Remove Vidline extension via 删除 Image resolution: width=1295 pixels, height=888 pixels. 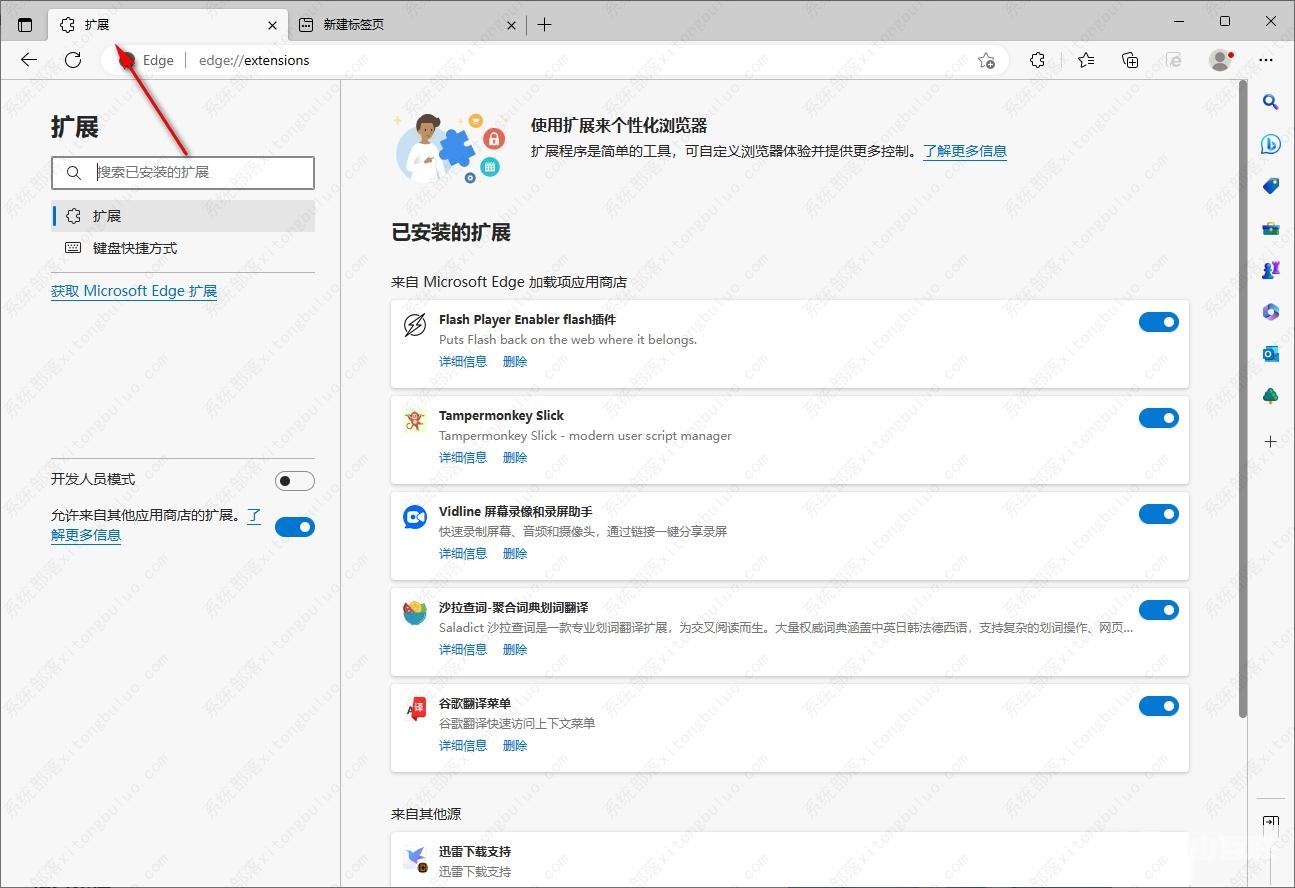(515, 554)
